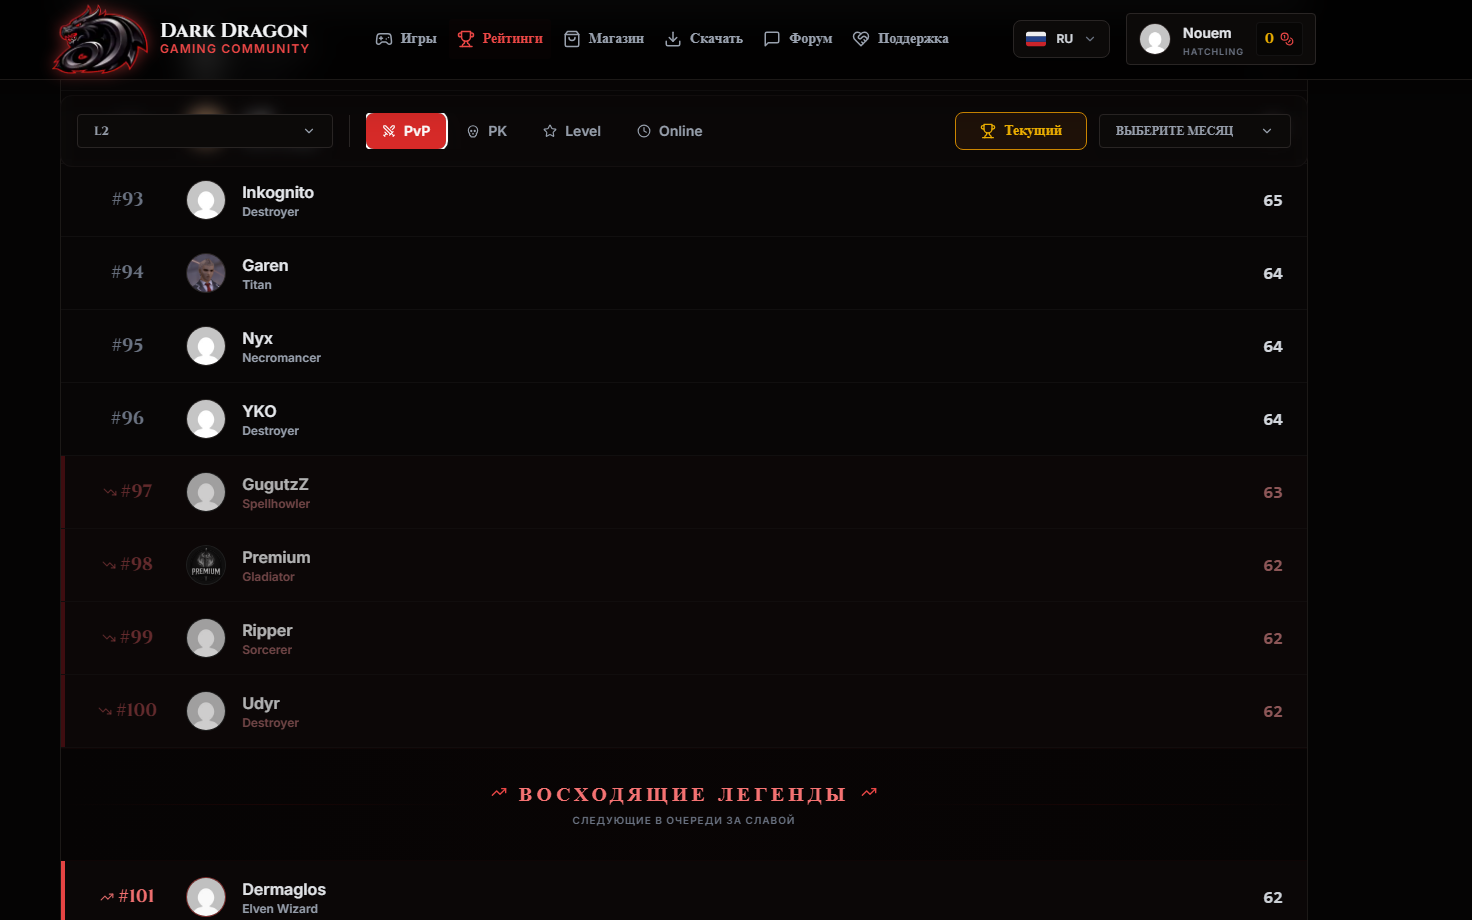Click the Скачать download icon
The image size is (1472, 920).
click(673, 39)
